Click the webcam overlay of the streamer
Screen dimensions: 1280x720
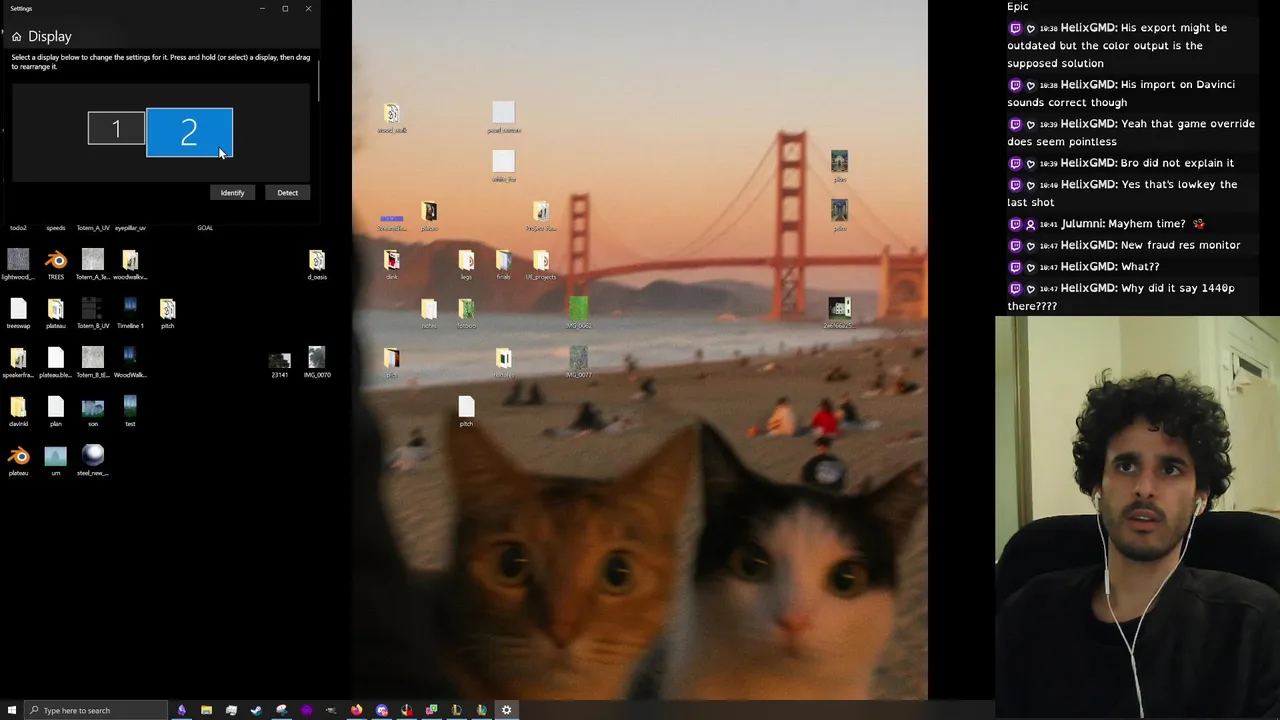pos(1137,517)
